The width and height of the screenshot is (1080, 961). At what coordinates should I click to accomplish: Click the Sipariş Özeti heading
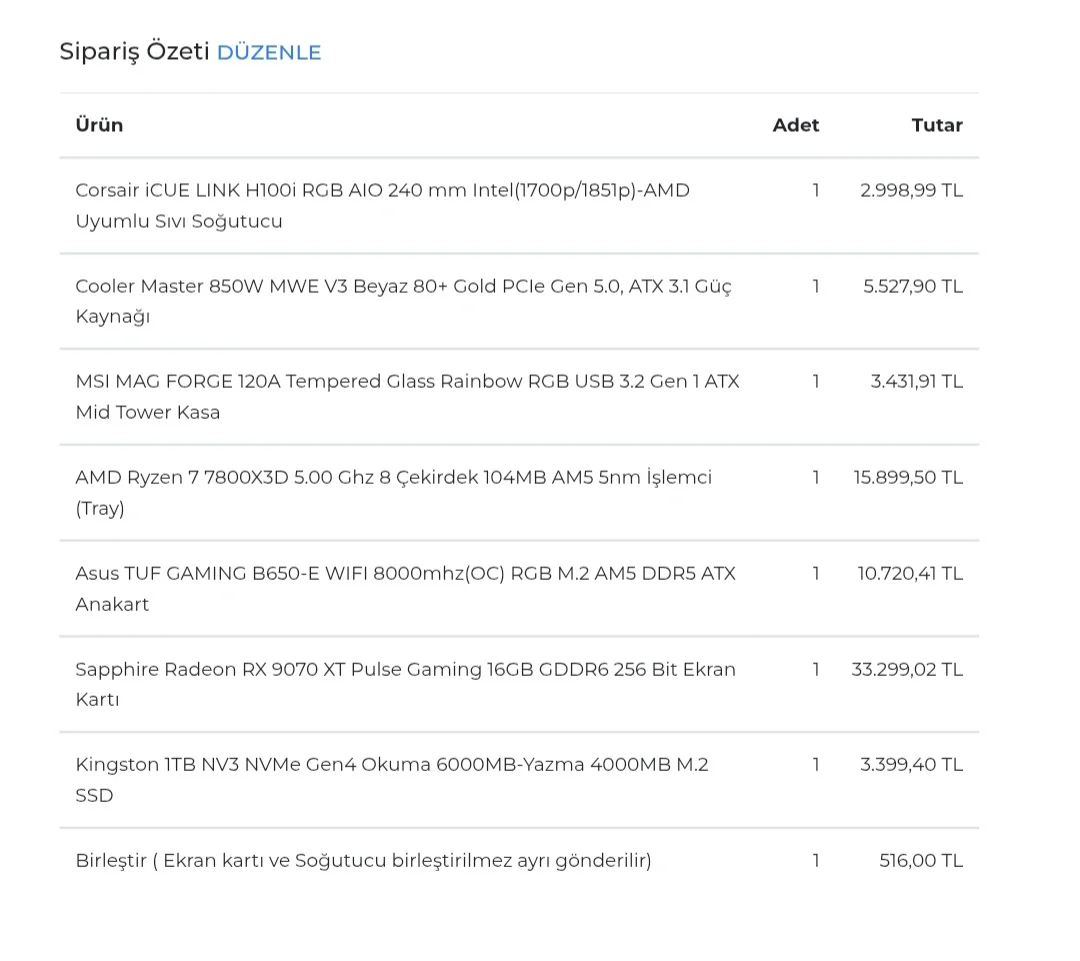tap(134, 52)
